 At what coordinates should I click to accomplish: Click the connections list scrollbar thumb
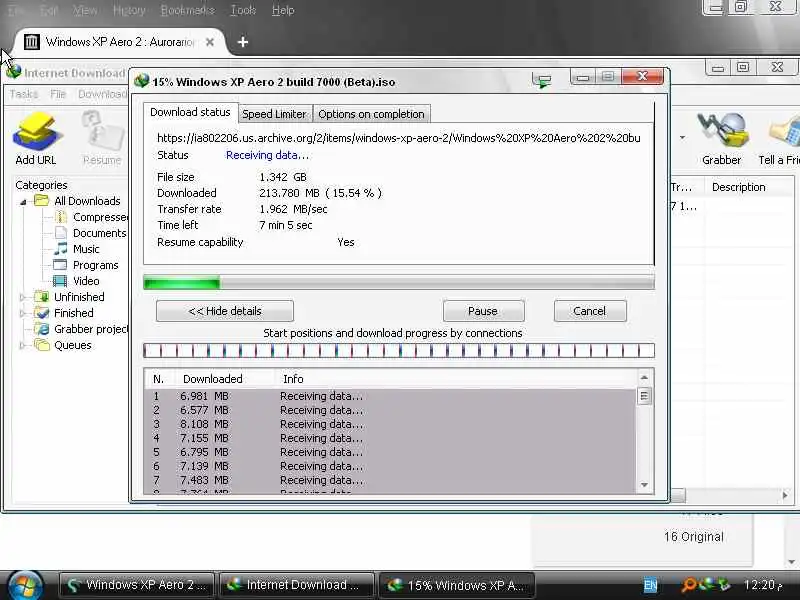tap(644, 396)
